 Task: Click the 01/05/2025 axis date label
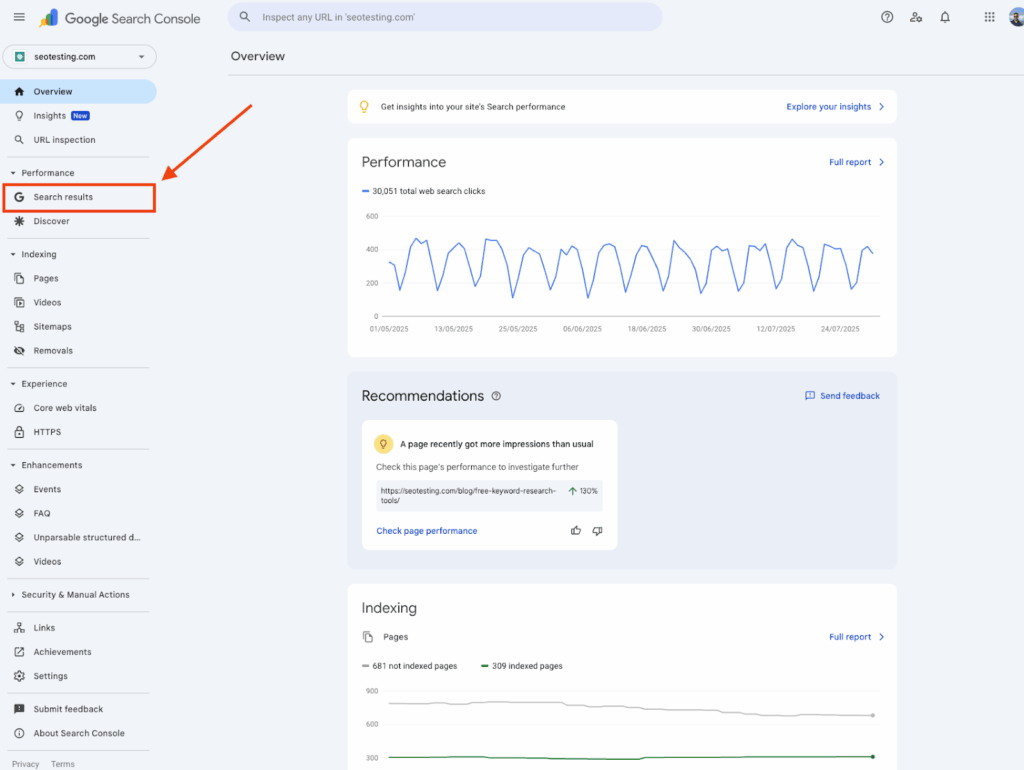tap(389, 329)
